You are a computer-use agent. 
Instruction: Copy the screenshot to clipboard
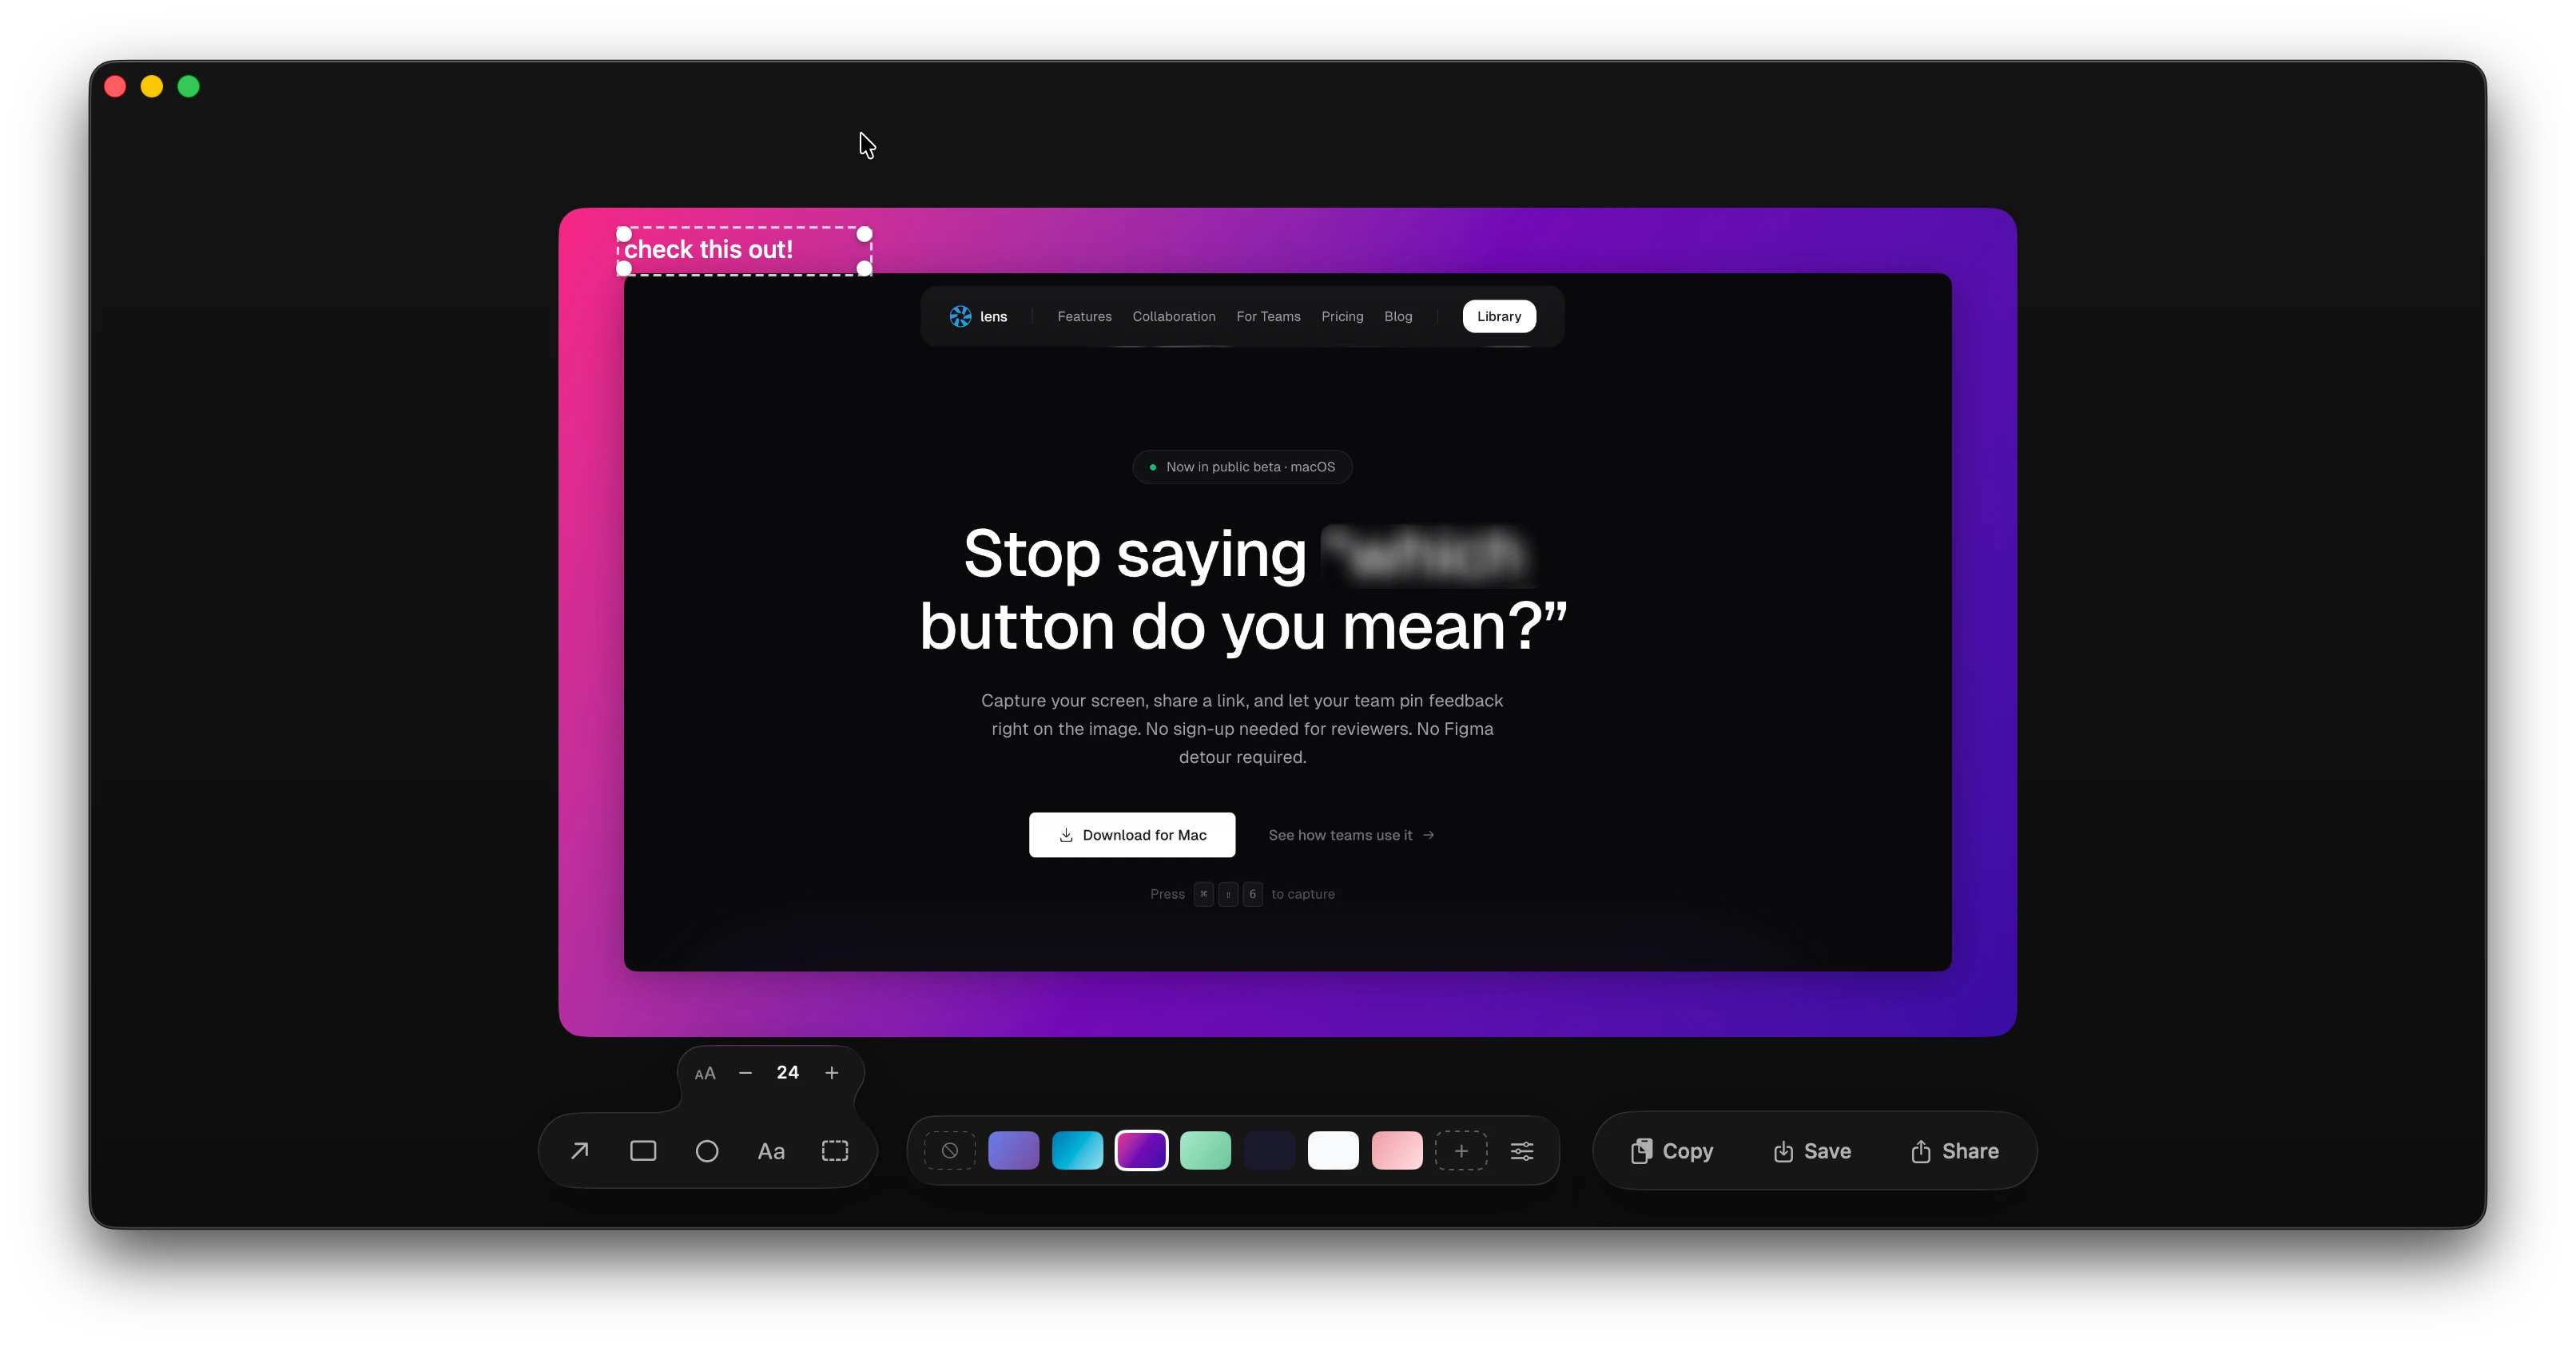[1672, 1151]
